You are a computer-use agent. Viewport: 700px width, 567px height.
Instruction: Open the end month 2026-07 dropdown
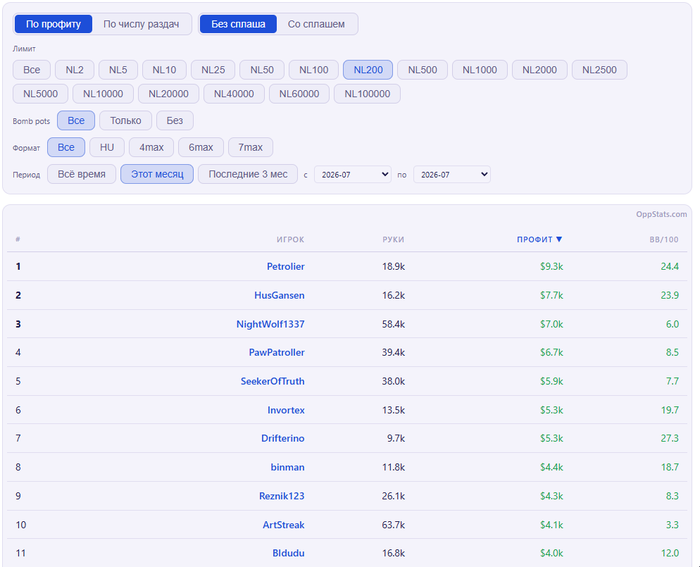pos(452,175)
